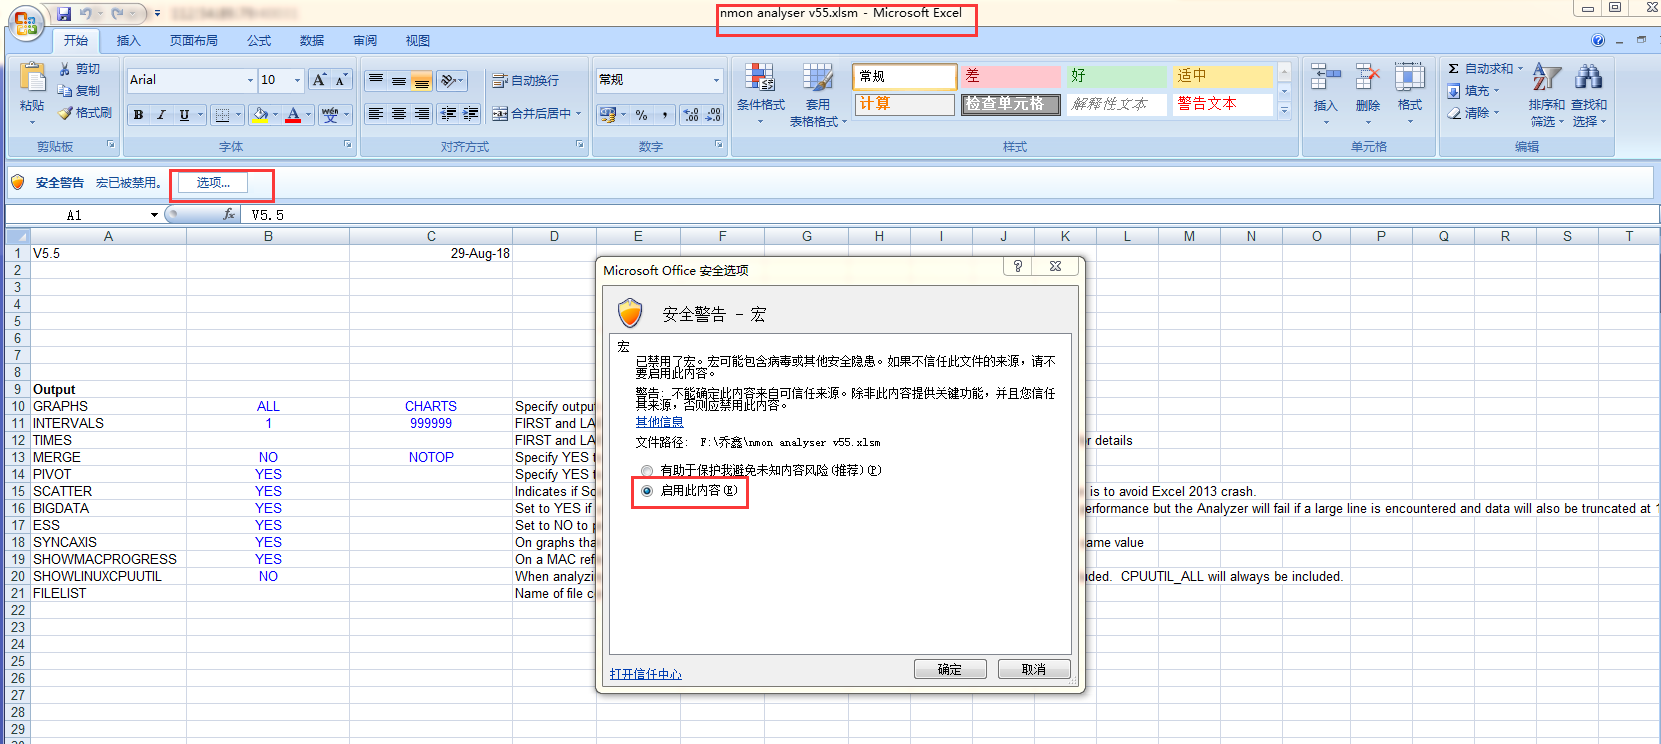Apply the red font color

pyautogui.click(x=293, y=115)
